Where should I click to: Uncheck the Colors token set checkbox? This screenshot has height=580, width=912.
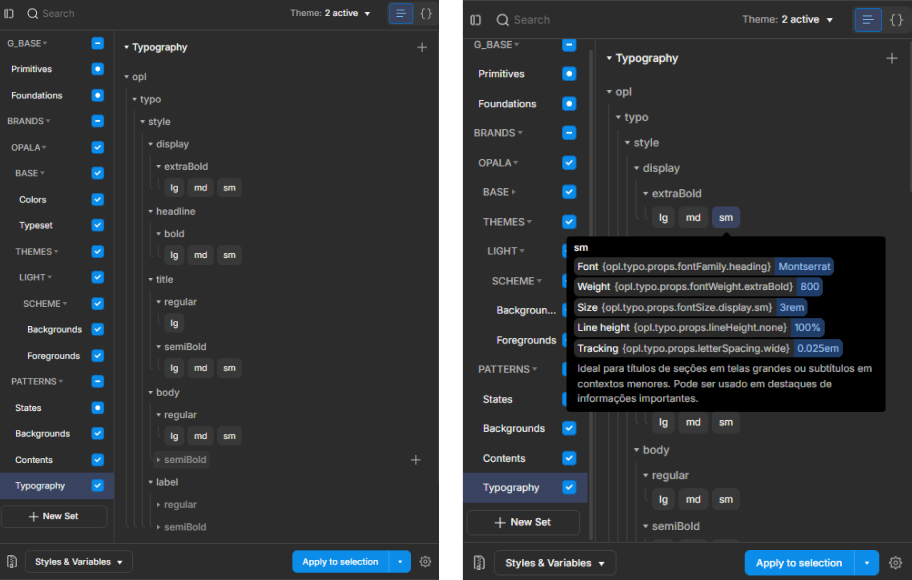pyautogui.click(x=97, y=199)
